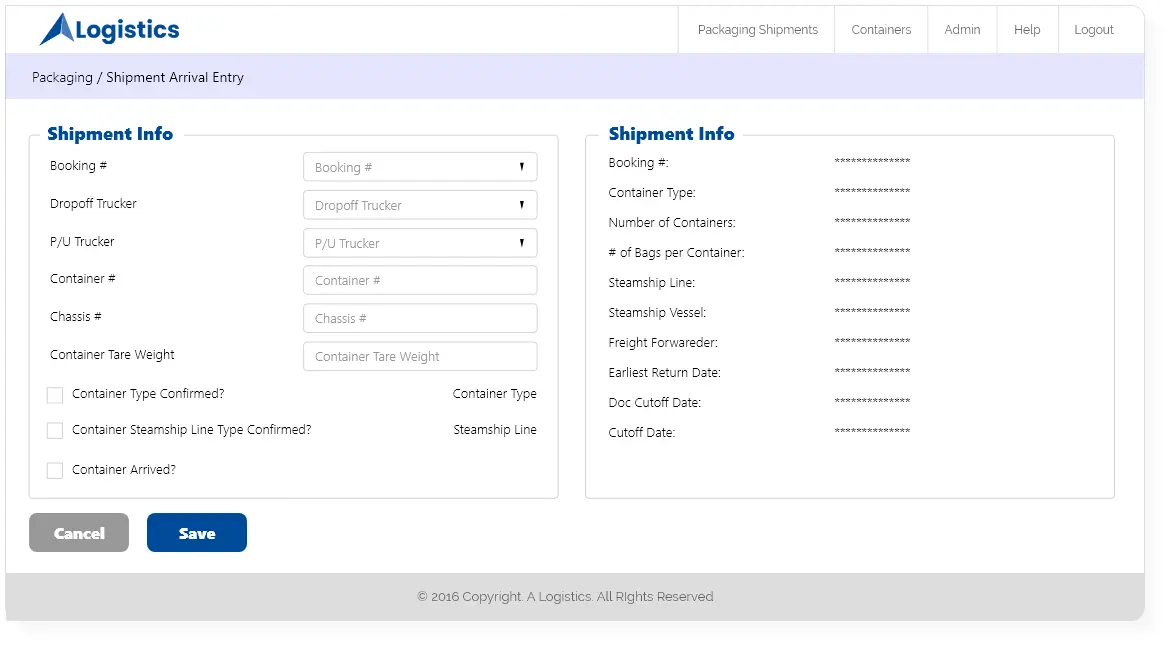Click the masked value next to Cutoff Date:
This screenshot has height=646, width=1170.
tap(872, 431)
